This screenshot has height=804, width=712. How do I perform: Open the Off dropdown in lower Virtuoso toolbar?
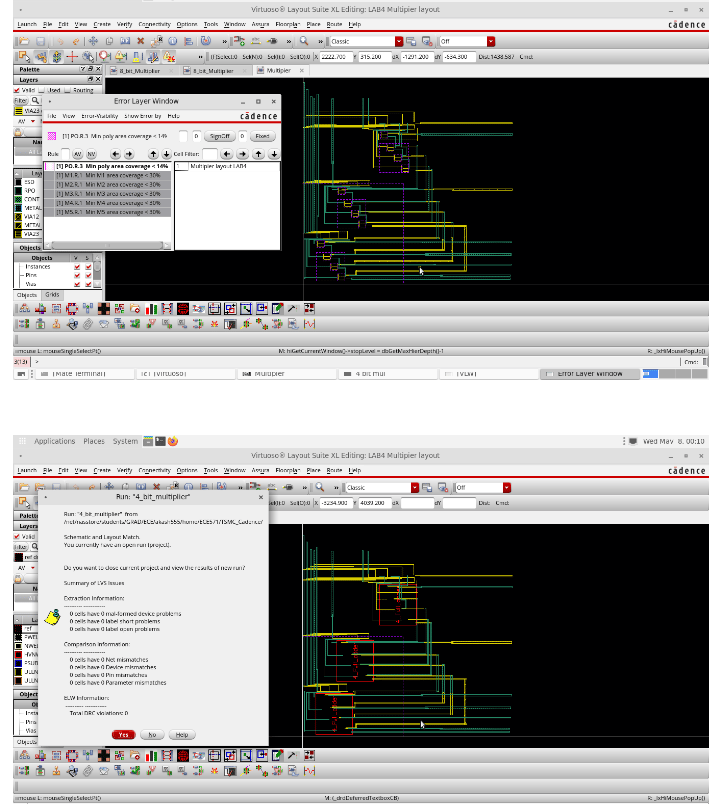tap(506, 487)
